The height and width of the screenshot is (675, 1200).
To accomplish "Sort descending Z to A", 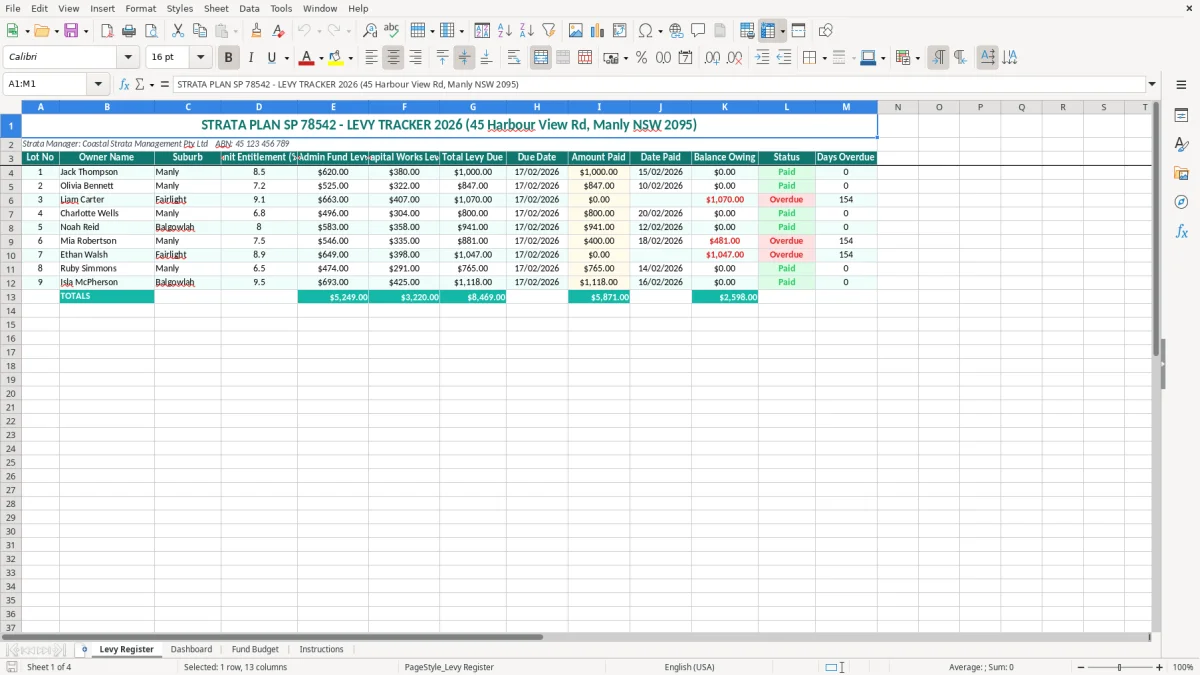I will click(x=527, y=31).
